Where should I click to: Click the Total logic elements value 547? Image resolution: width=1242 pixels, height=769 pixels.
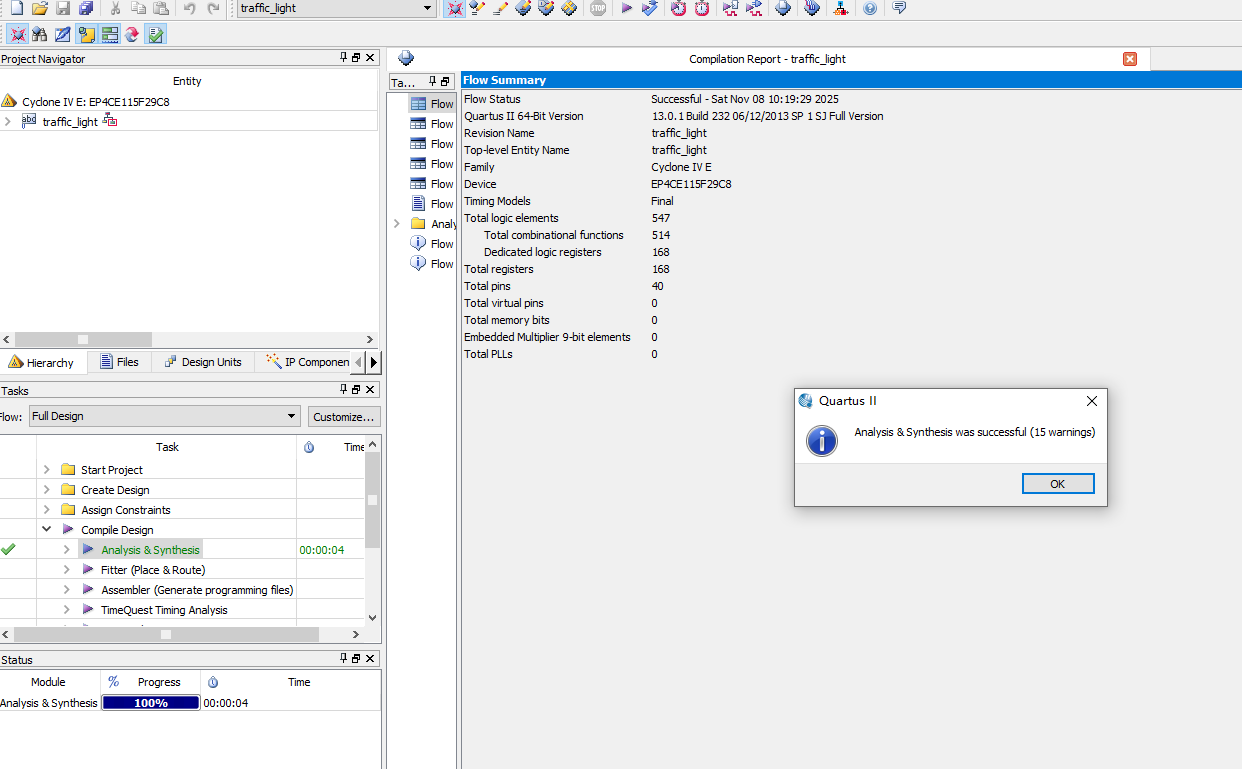(x=661, y=218)
